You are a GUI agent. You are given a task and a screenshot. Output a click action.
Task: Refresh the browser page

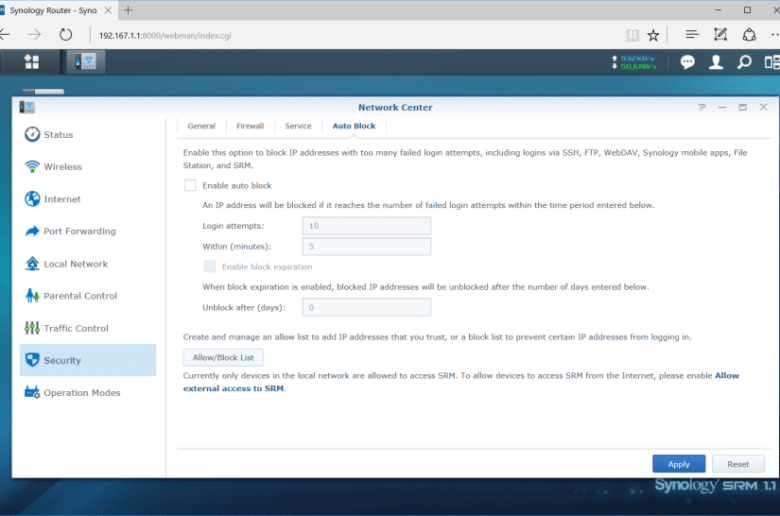click(66, 35)
